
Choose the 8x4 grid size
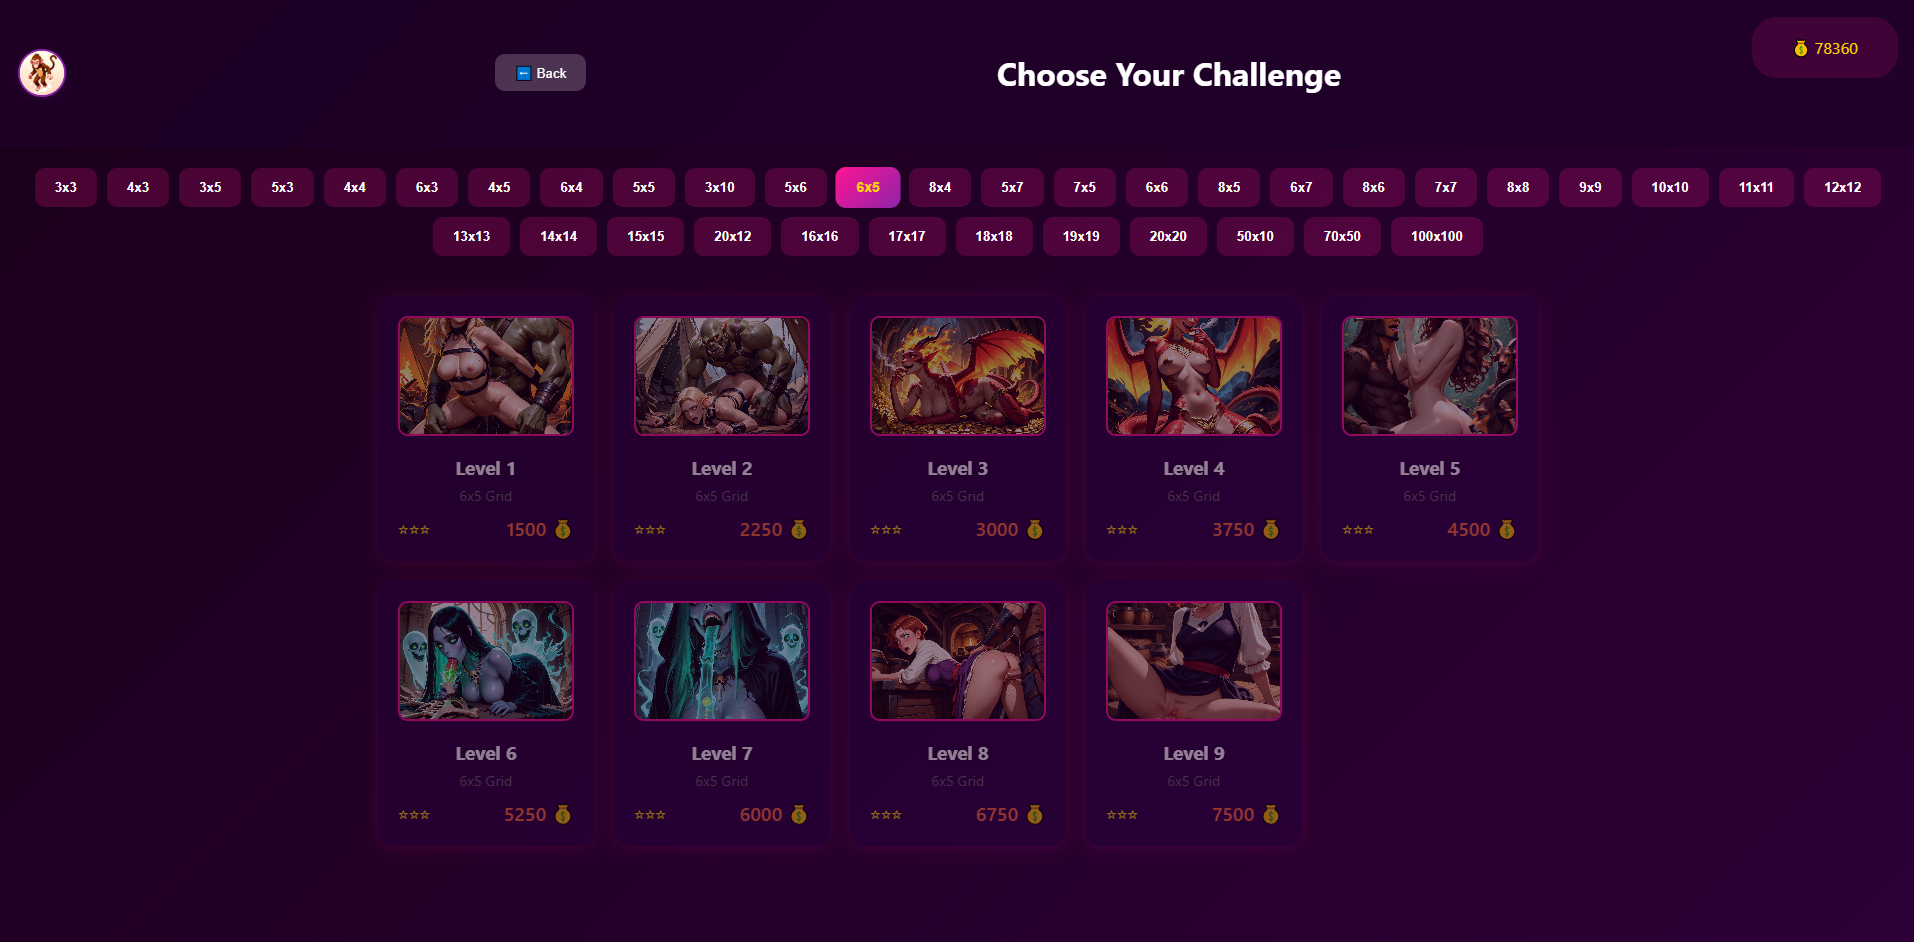click(x=940, y=187)
